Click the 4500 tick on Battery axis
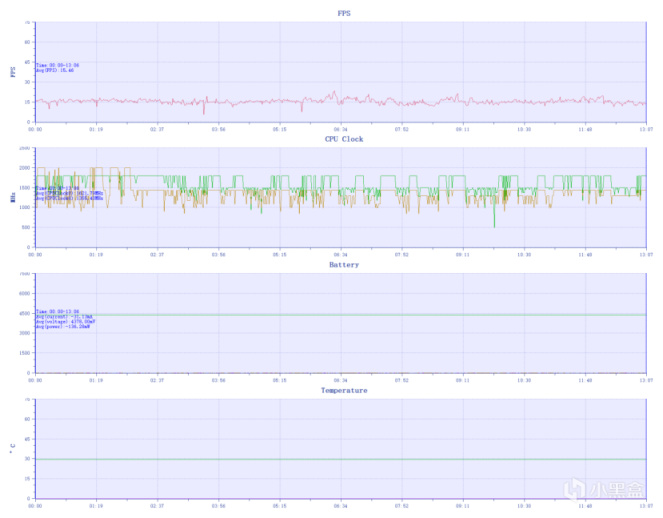The height and width of the screenshot is (518, 663). [x=25, y=313]
